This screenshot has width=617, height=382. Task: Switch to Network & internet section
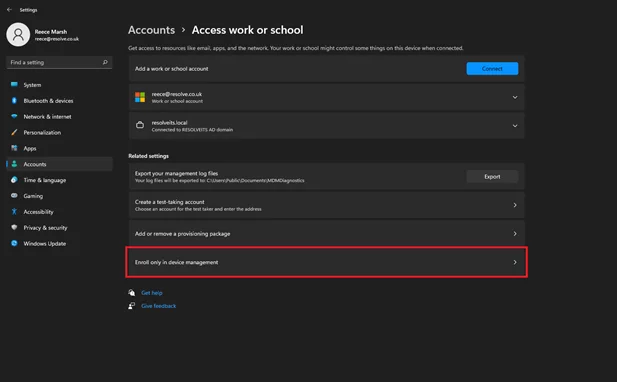(x=47, y=116)
